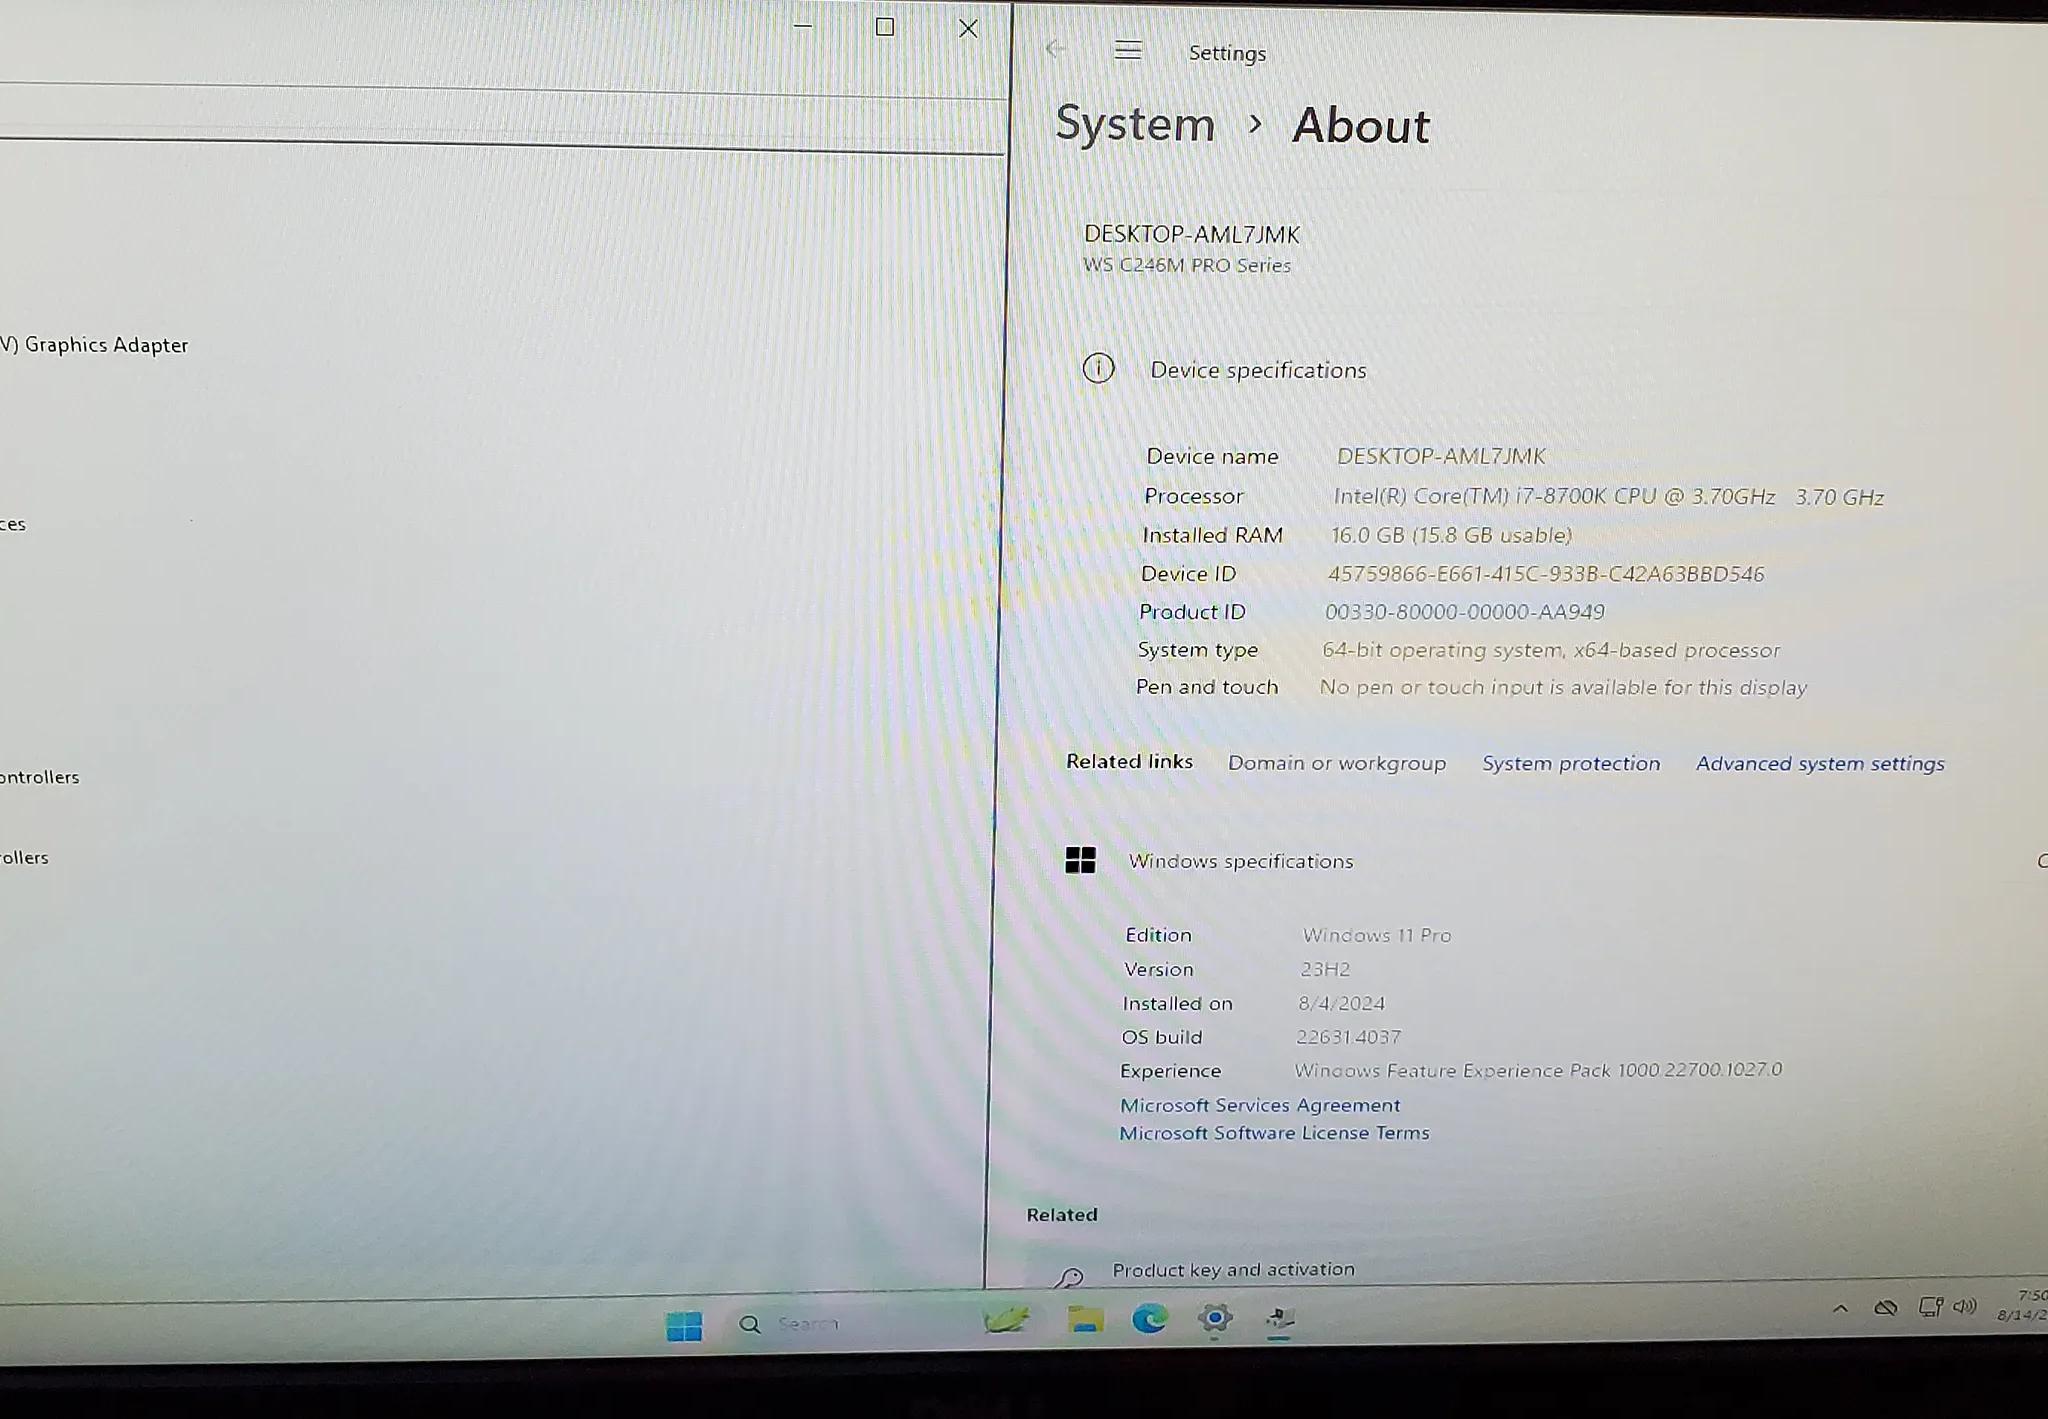Select Installed RAM value 16.0 GB
This screenshot has height=1419, width=2048.
tap(1451, 535)
